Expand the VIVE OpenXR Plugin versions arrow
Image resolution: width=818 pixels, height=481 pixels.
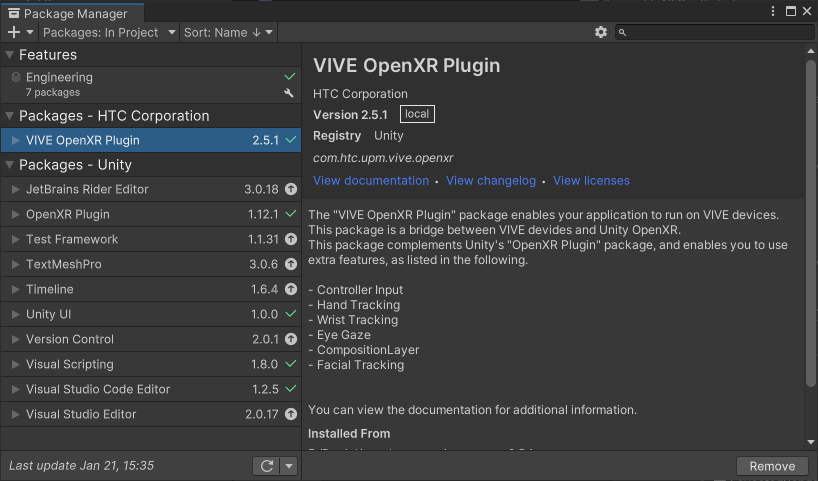click(x=15, y=140)
